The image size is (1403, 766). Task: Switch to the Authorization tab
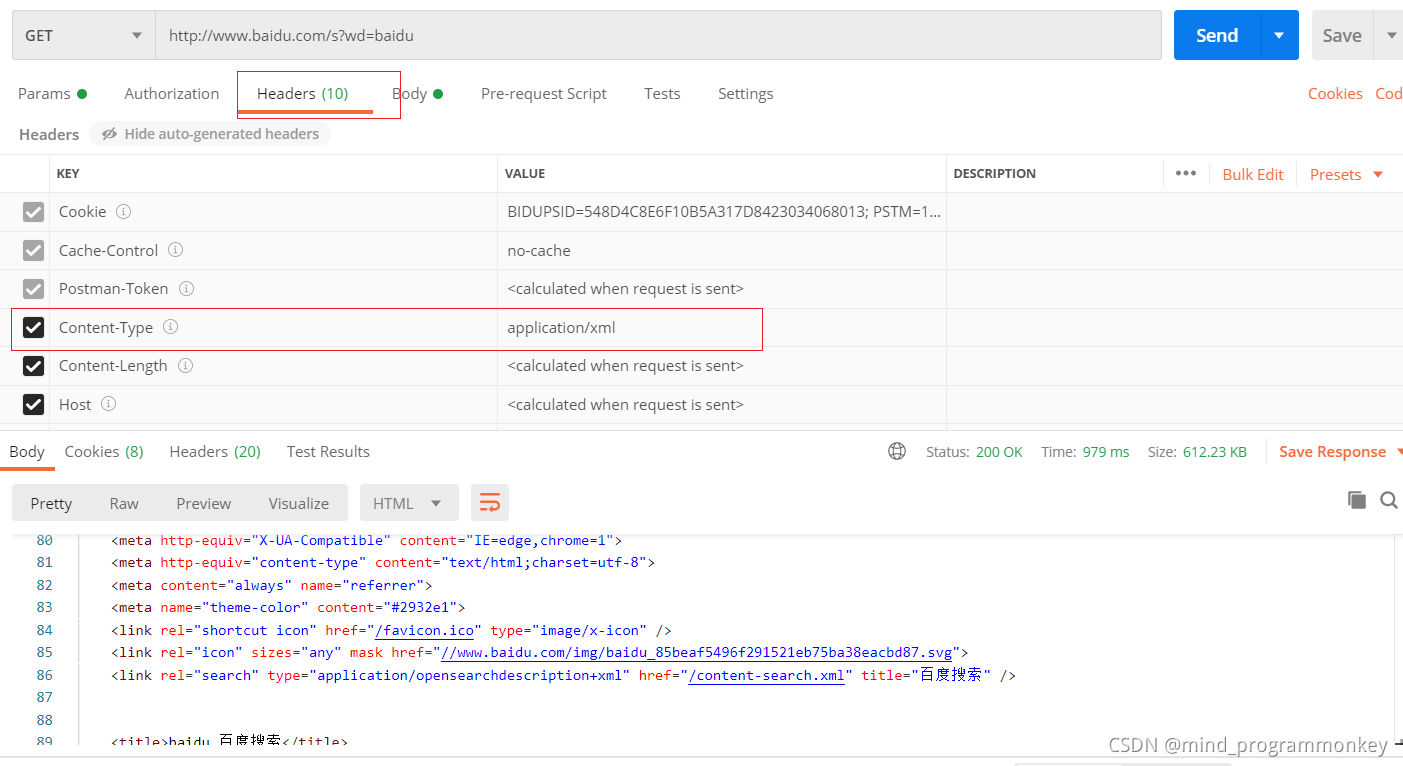click(x=171, y=93)
